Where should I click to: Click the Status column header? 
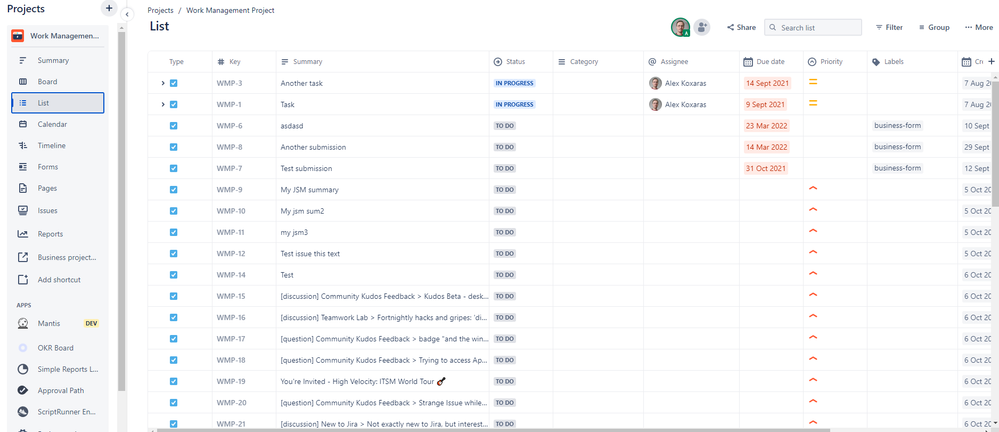[x=521, y=62]
